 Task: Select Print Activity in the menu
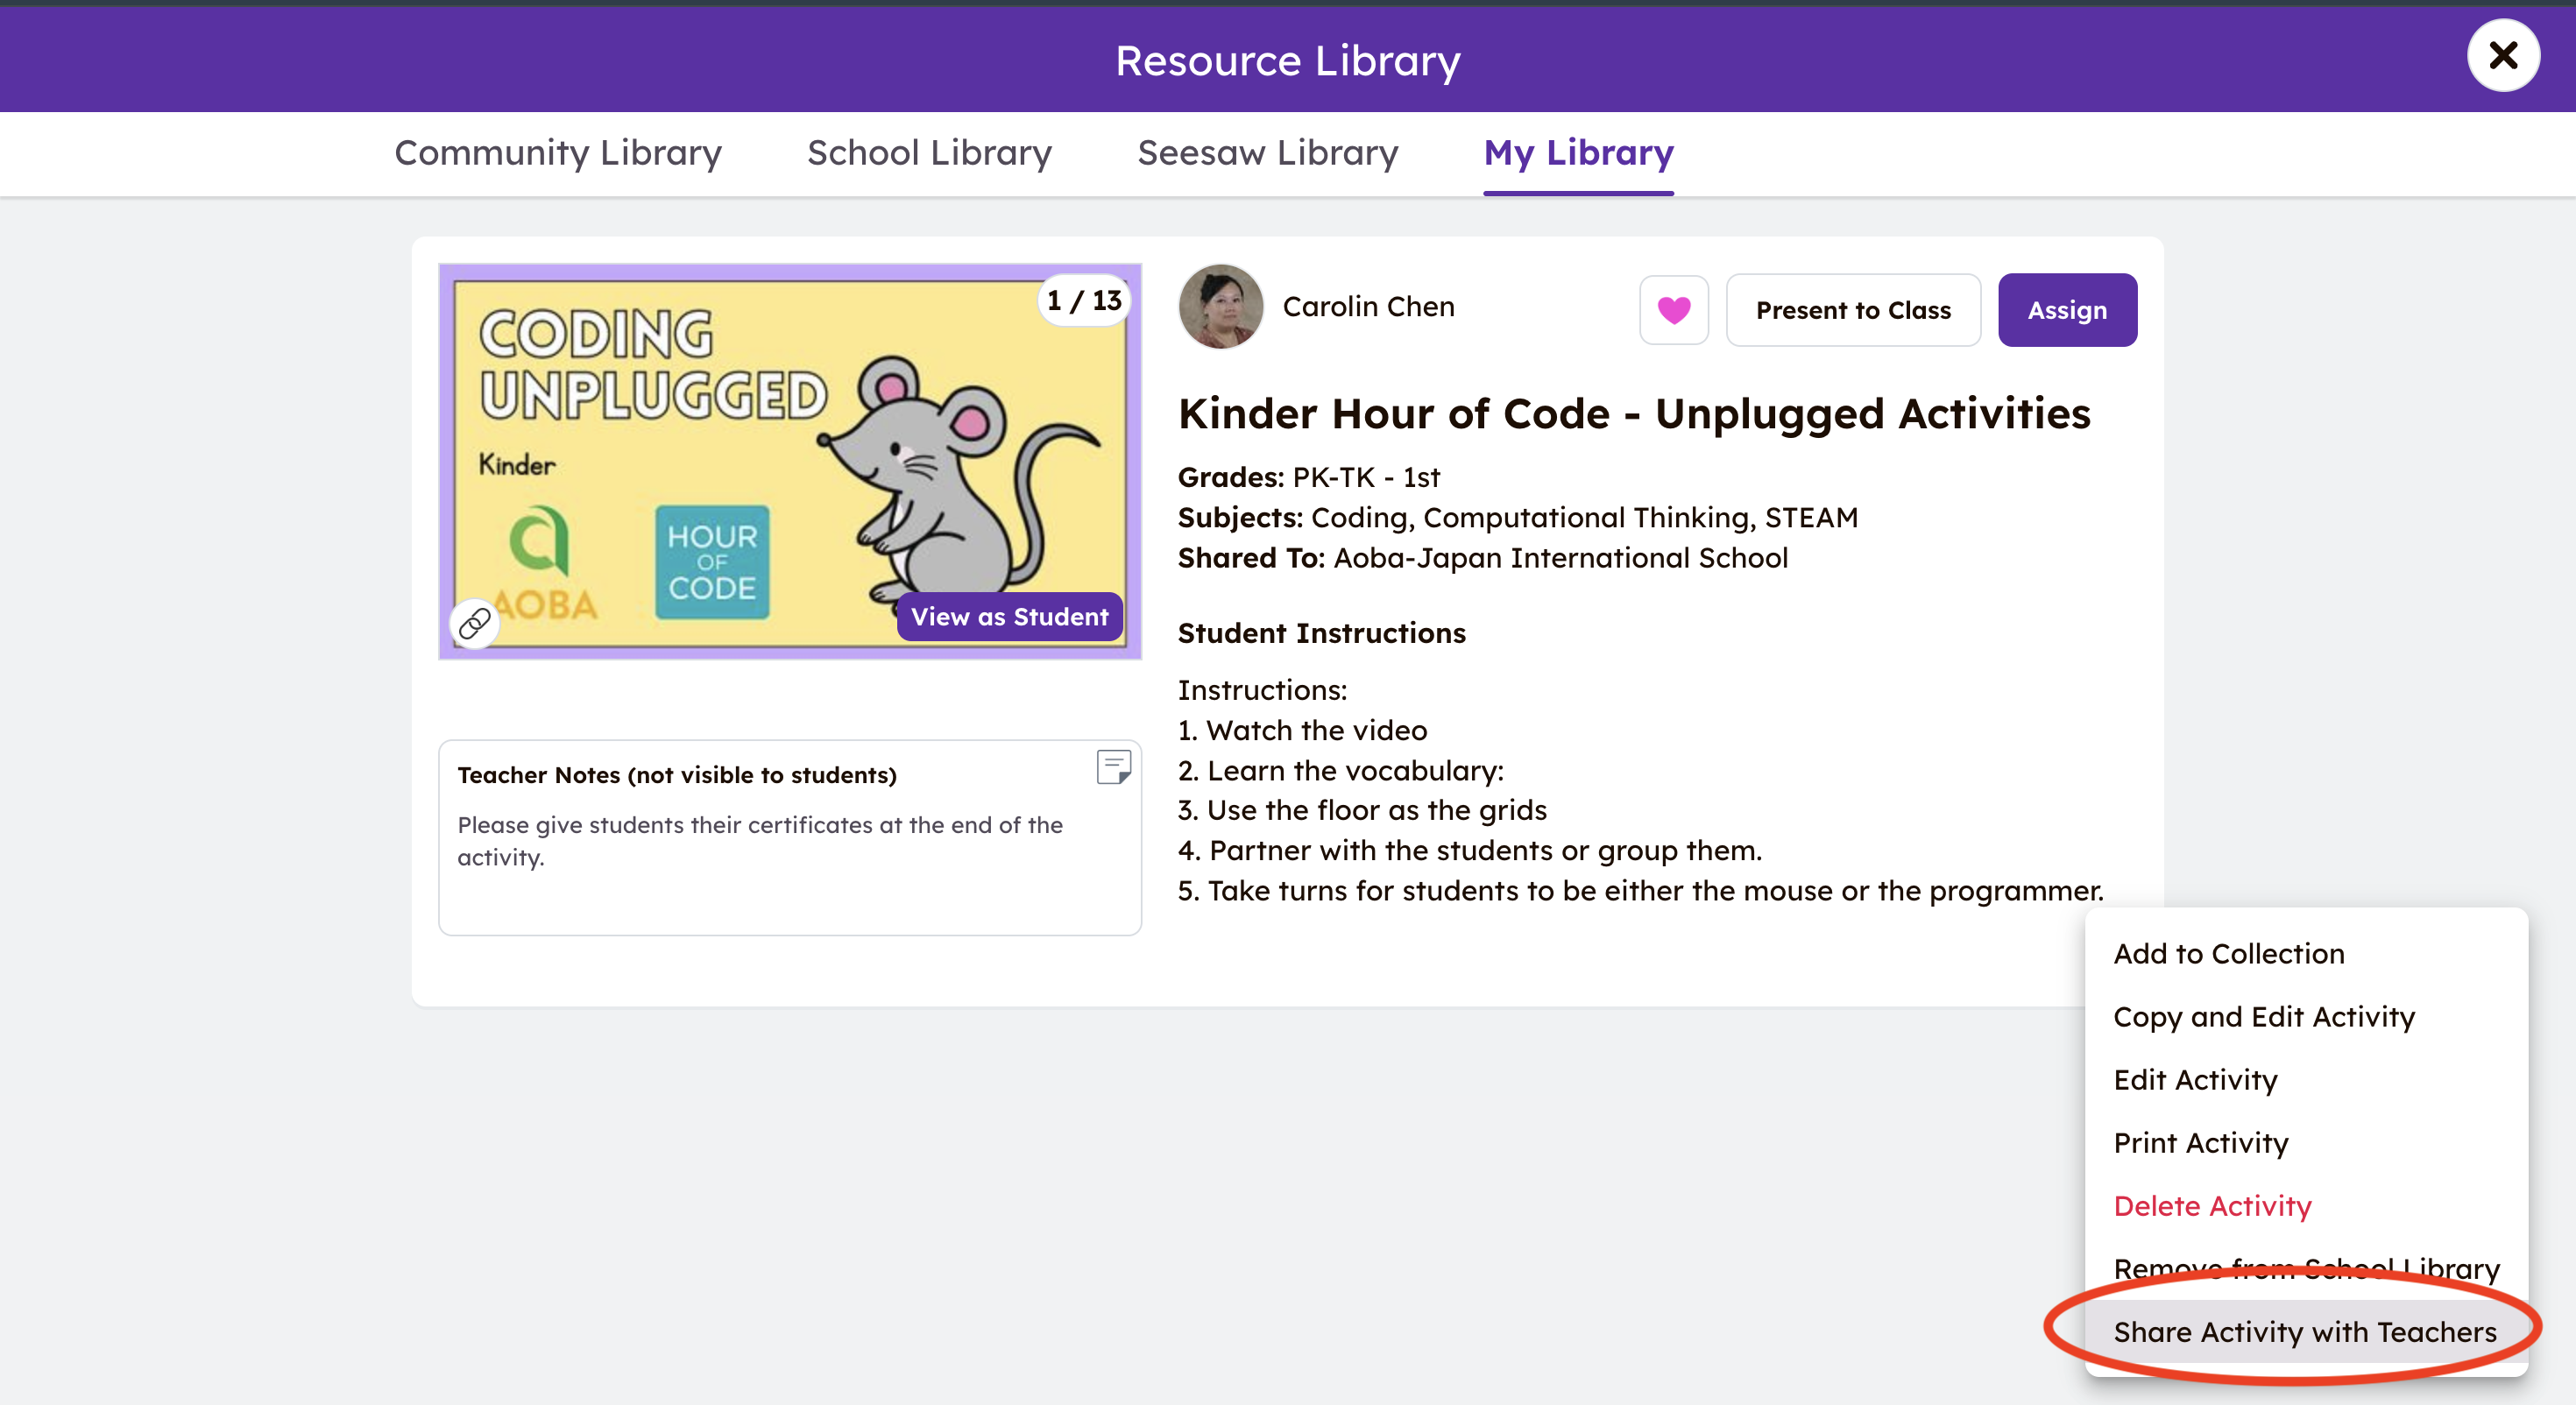[x=2200, y=1143]
